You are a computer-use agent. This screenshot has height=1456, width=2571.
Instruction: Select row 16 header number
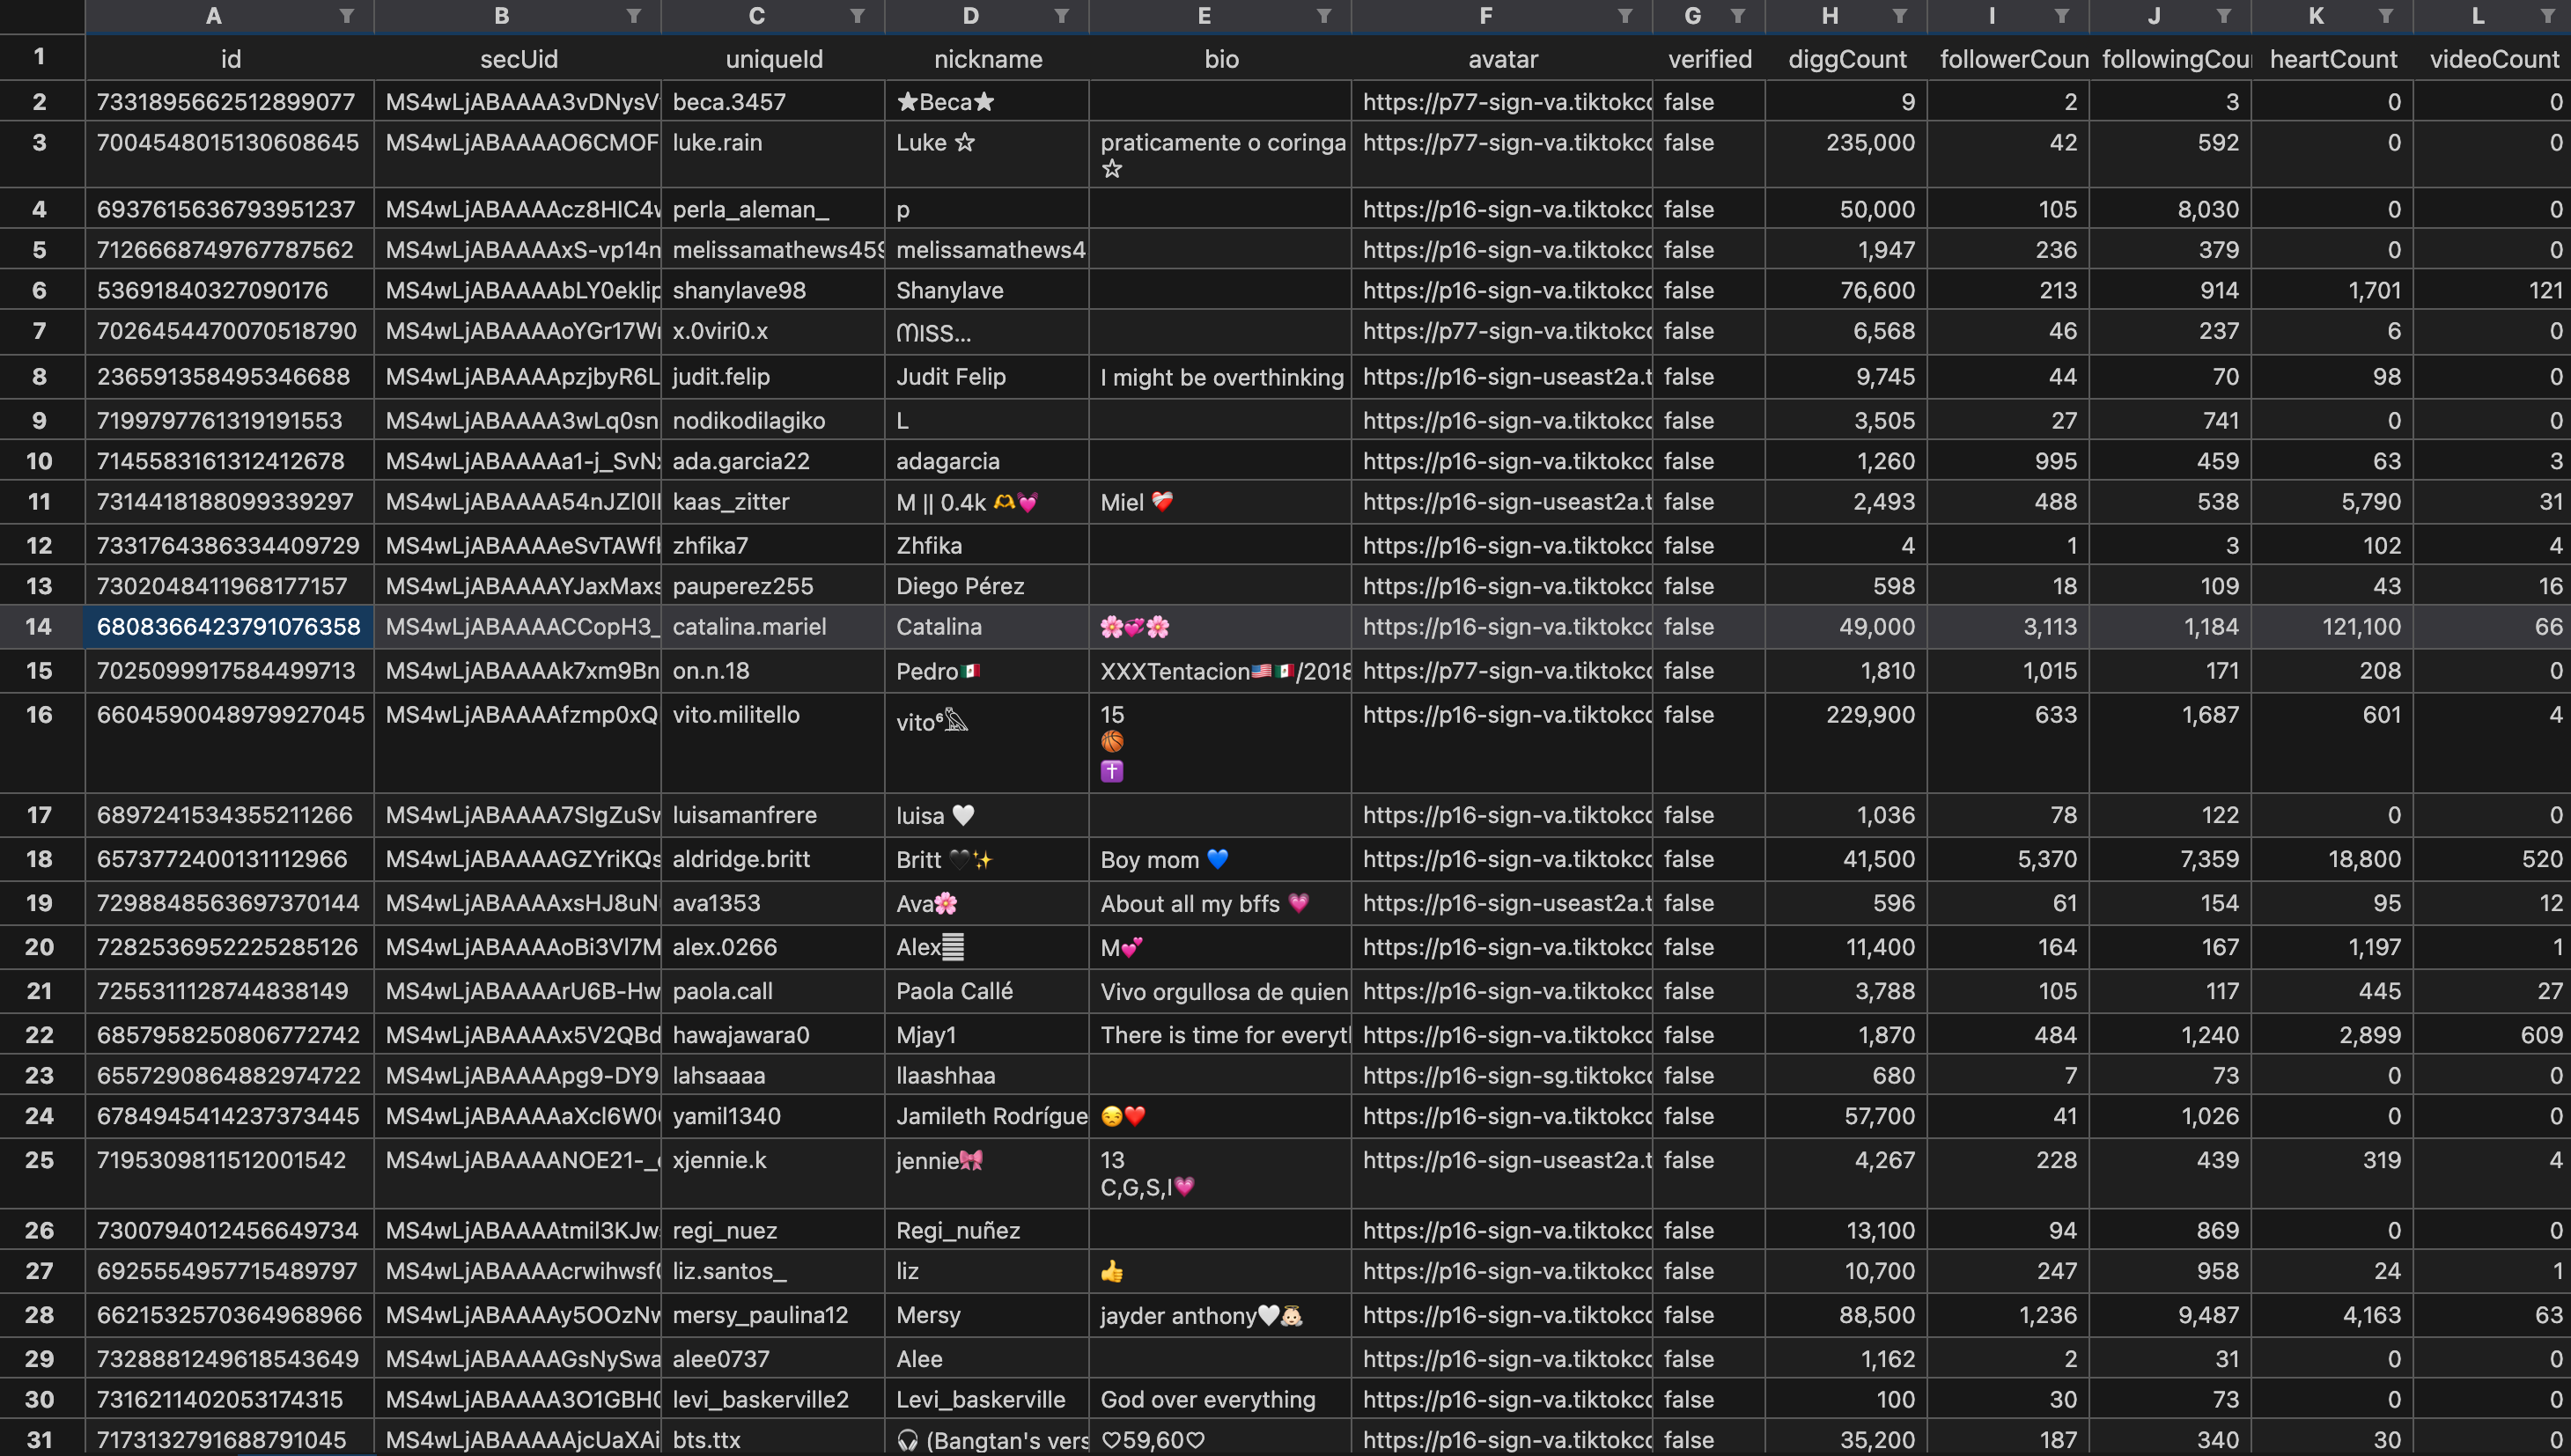[40, 715]
